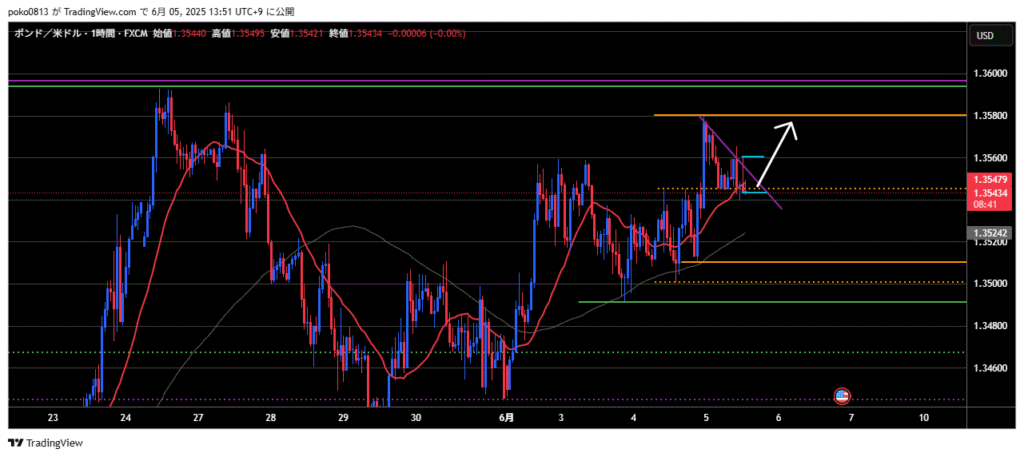Image resolution: width=1024 pixels, height=457 pixels.
Task: Click the 27 date label on time axis
Action: point(198,417)
